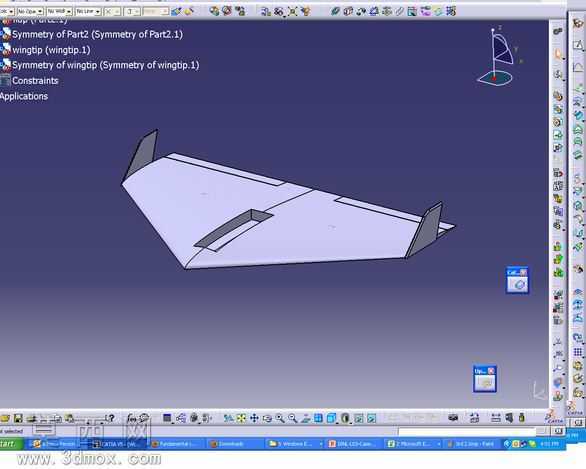
Task: Click the Save disk icon in bottom toolbar
Action: (x=18, y=419)
